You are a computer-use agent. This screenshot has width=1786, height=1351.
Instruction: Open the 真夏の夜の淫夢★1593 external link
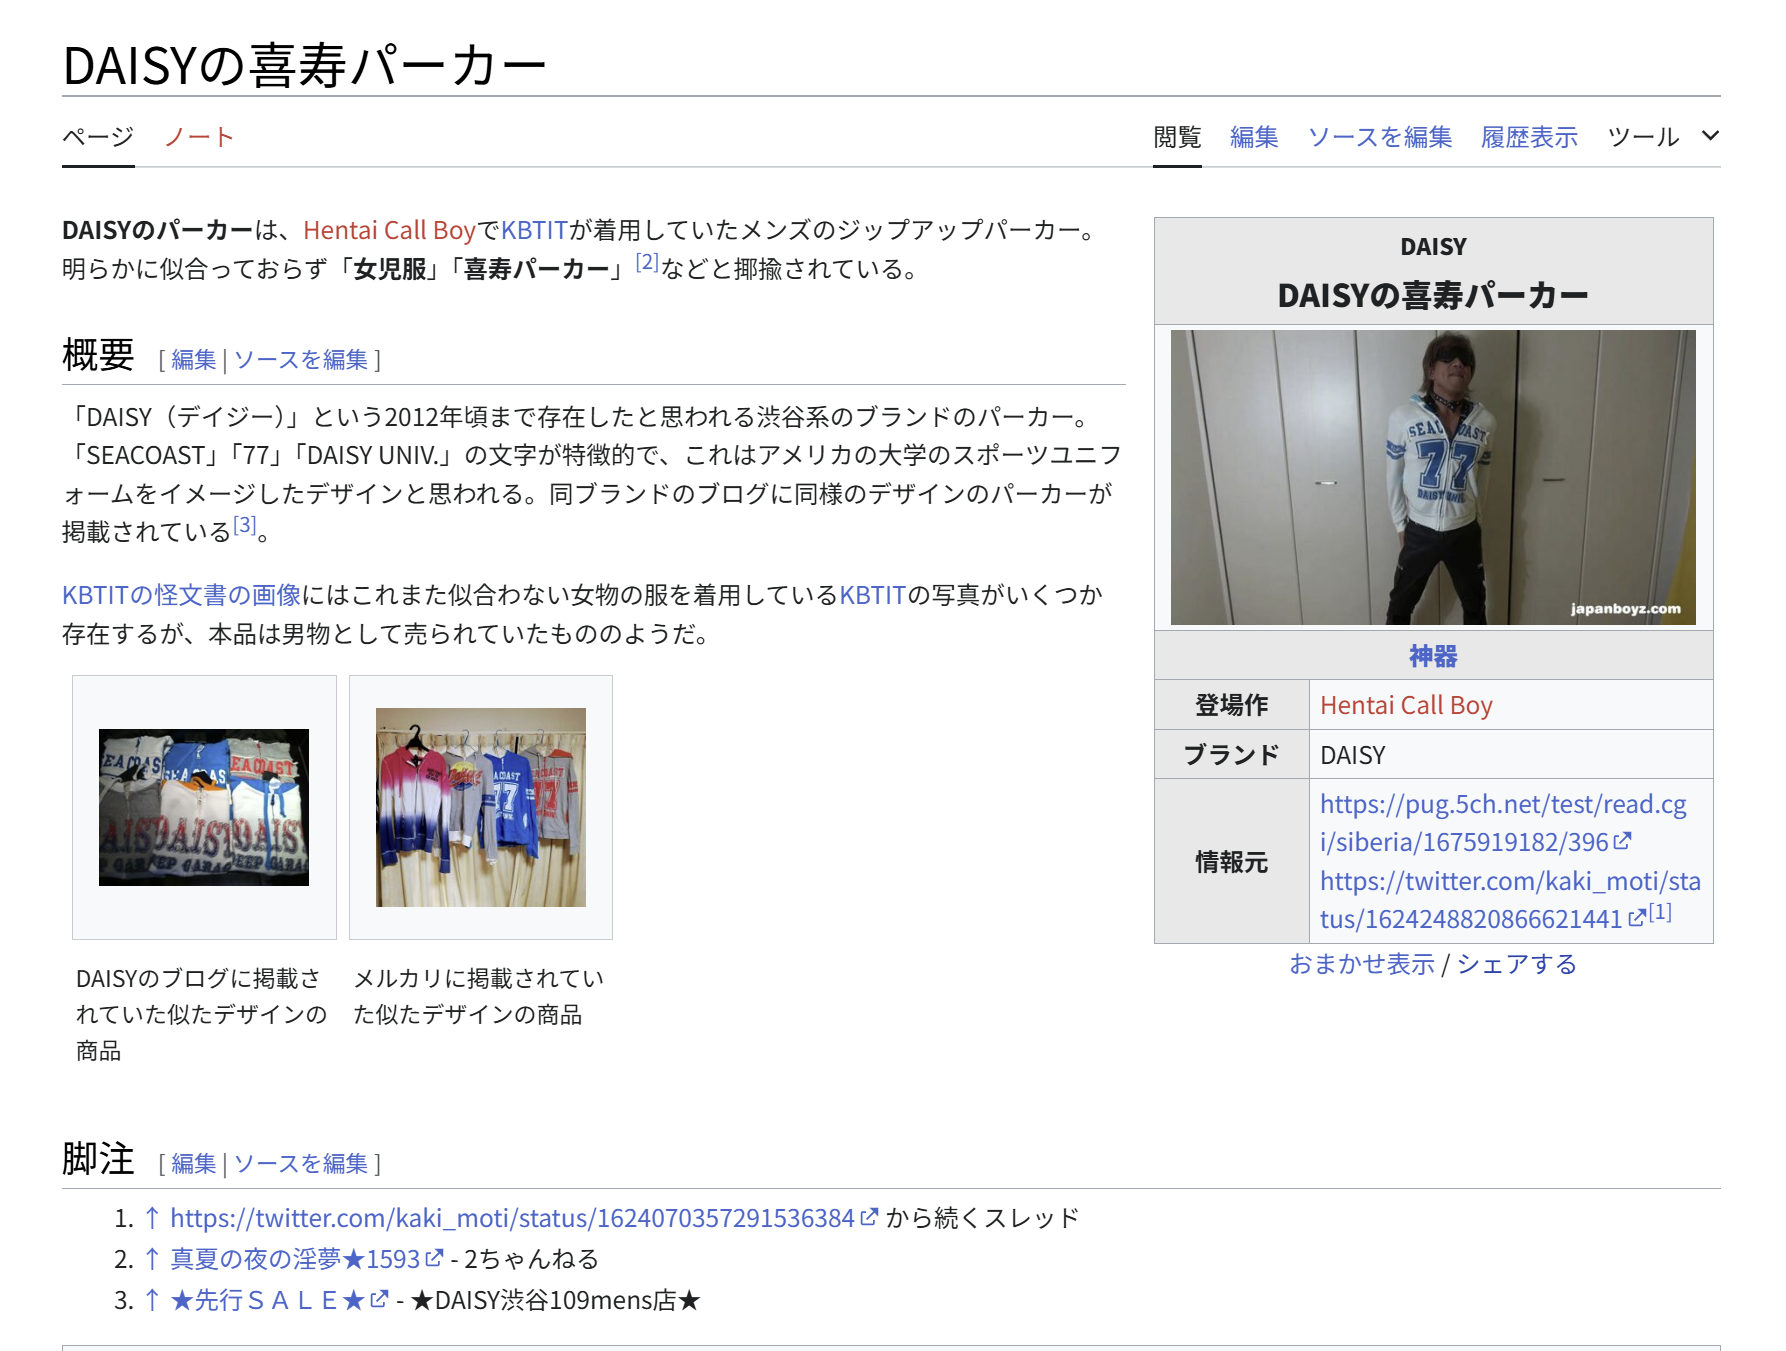tap(295, 1259)
